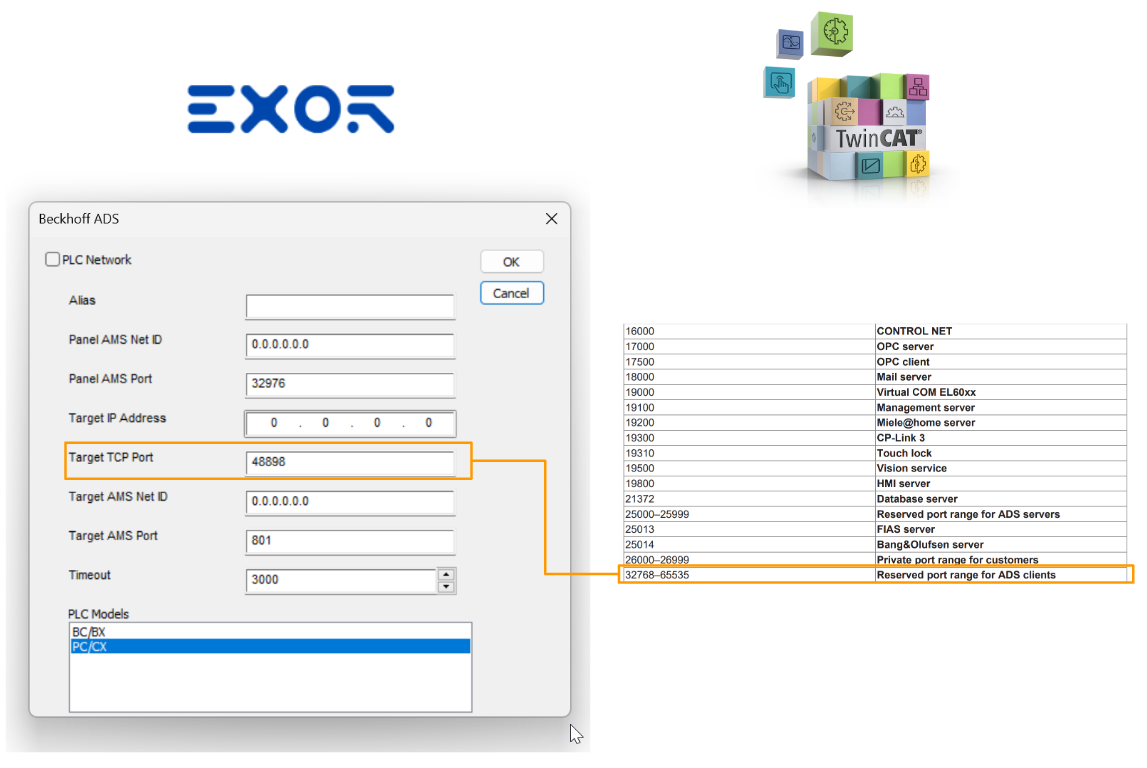Increase Timeout with the up stepper arrow

click(446, 574)
